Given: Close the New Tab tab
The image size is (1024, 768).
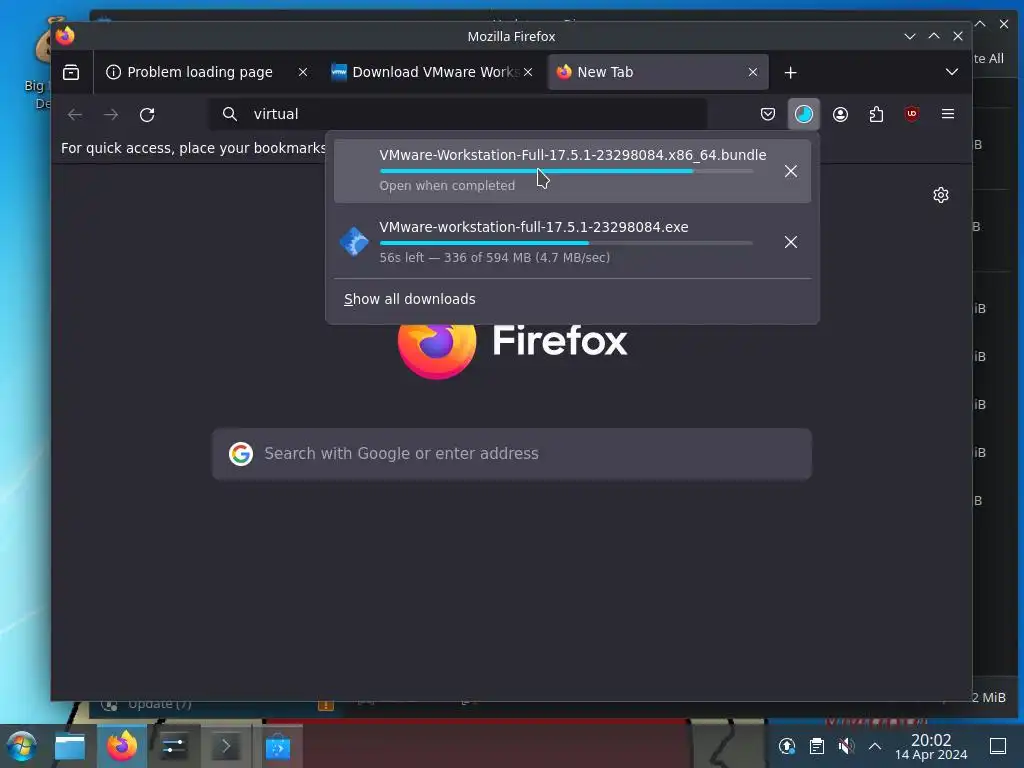Looking at the screenshot, I should (753, 72).
